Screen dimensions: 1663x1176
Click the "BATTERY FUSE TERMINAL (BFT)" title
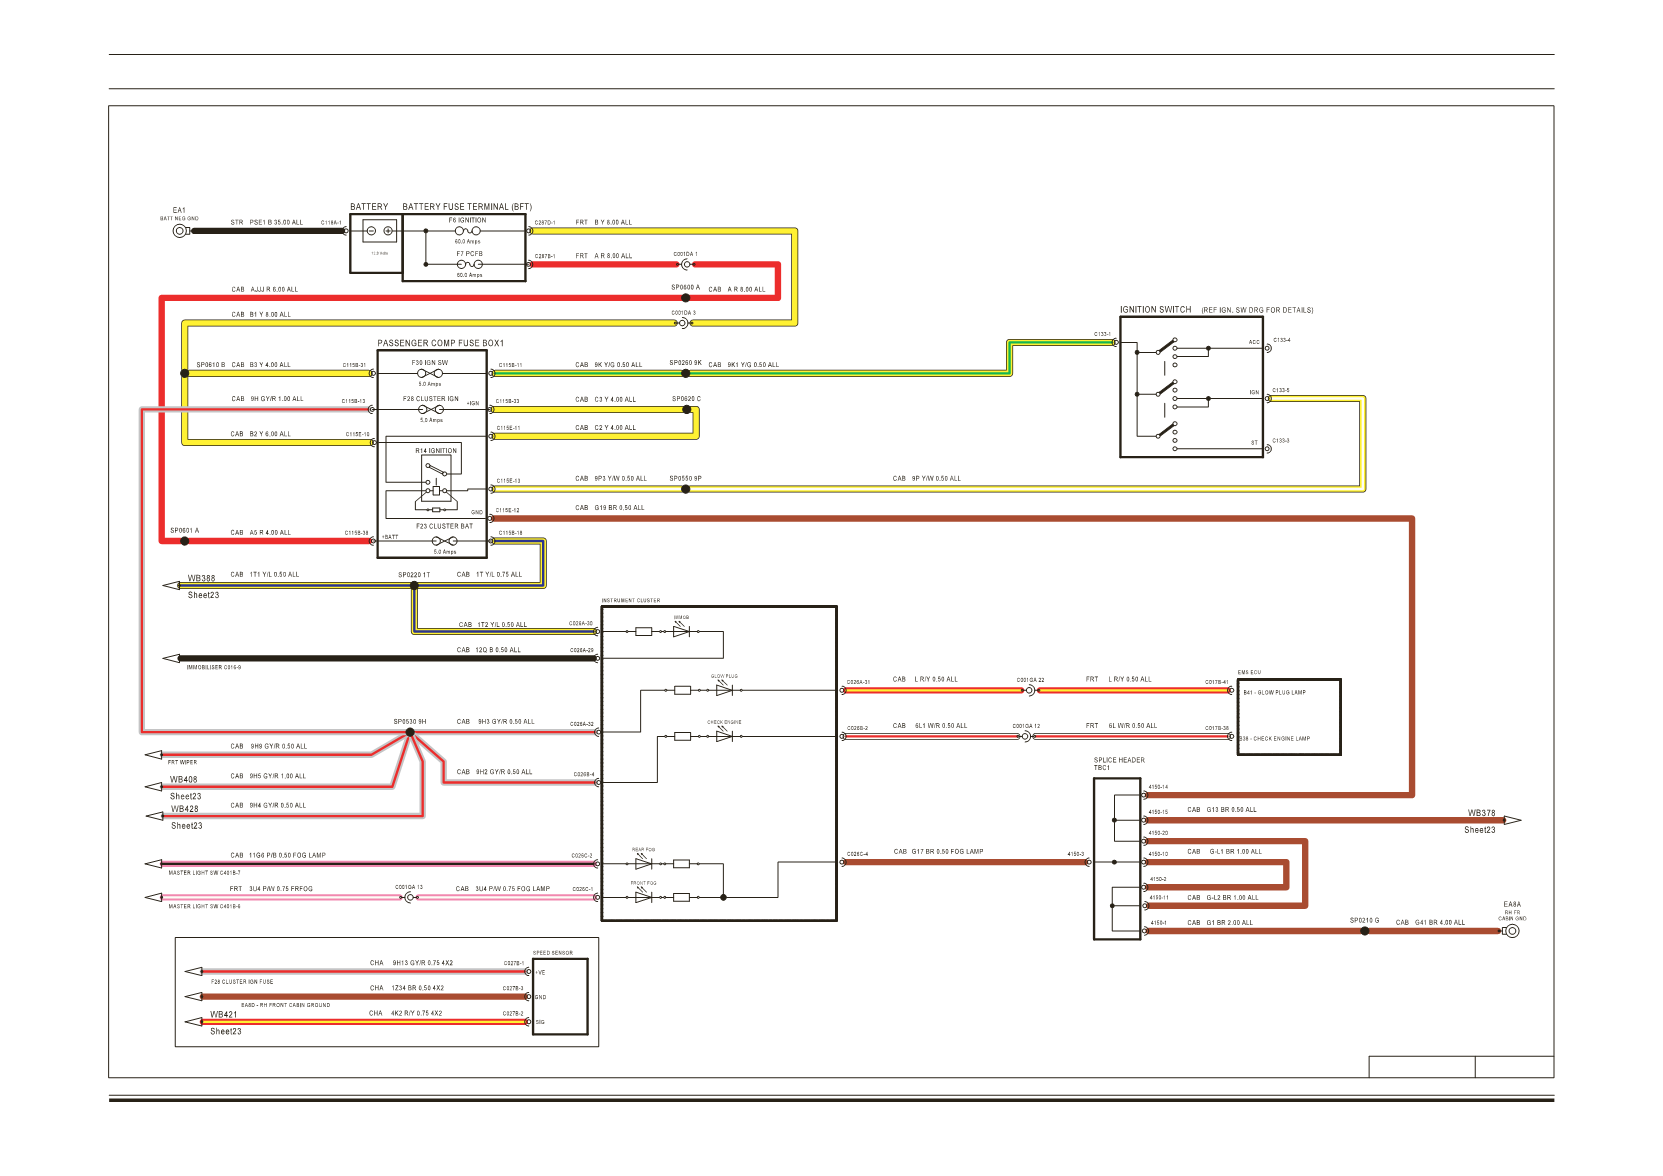[x=467, y=207]
